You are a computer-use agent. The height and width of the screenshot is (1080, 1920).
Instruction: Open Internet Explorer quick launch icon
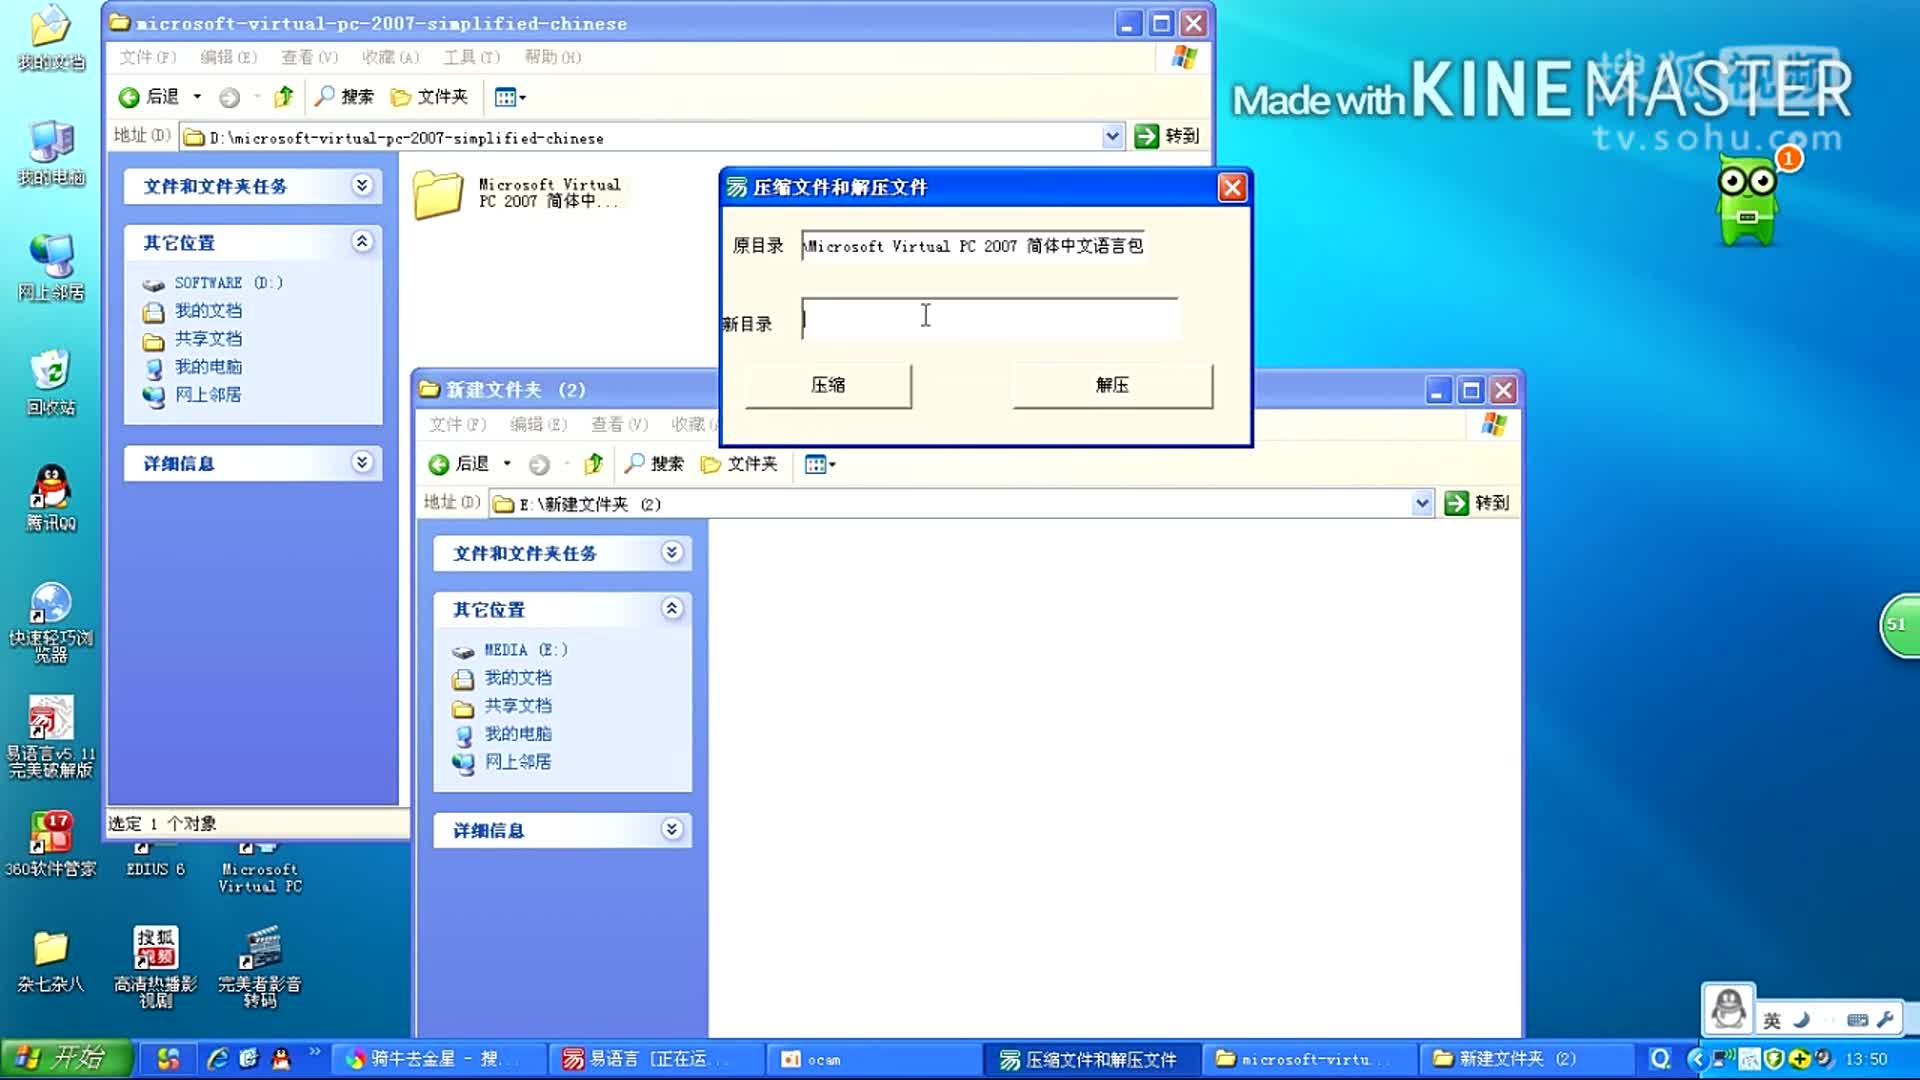coord(217,1058)
